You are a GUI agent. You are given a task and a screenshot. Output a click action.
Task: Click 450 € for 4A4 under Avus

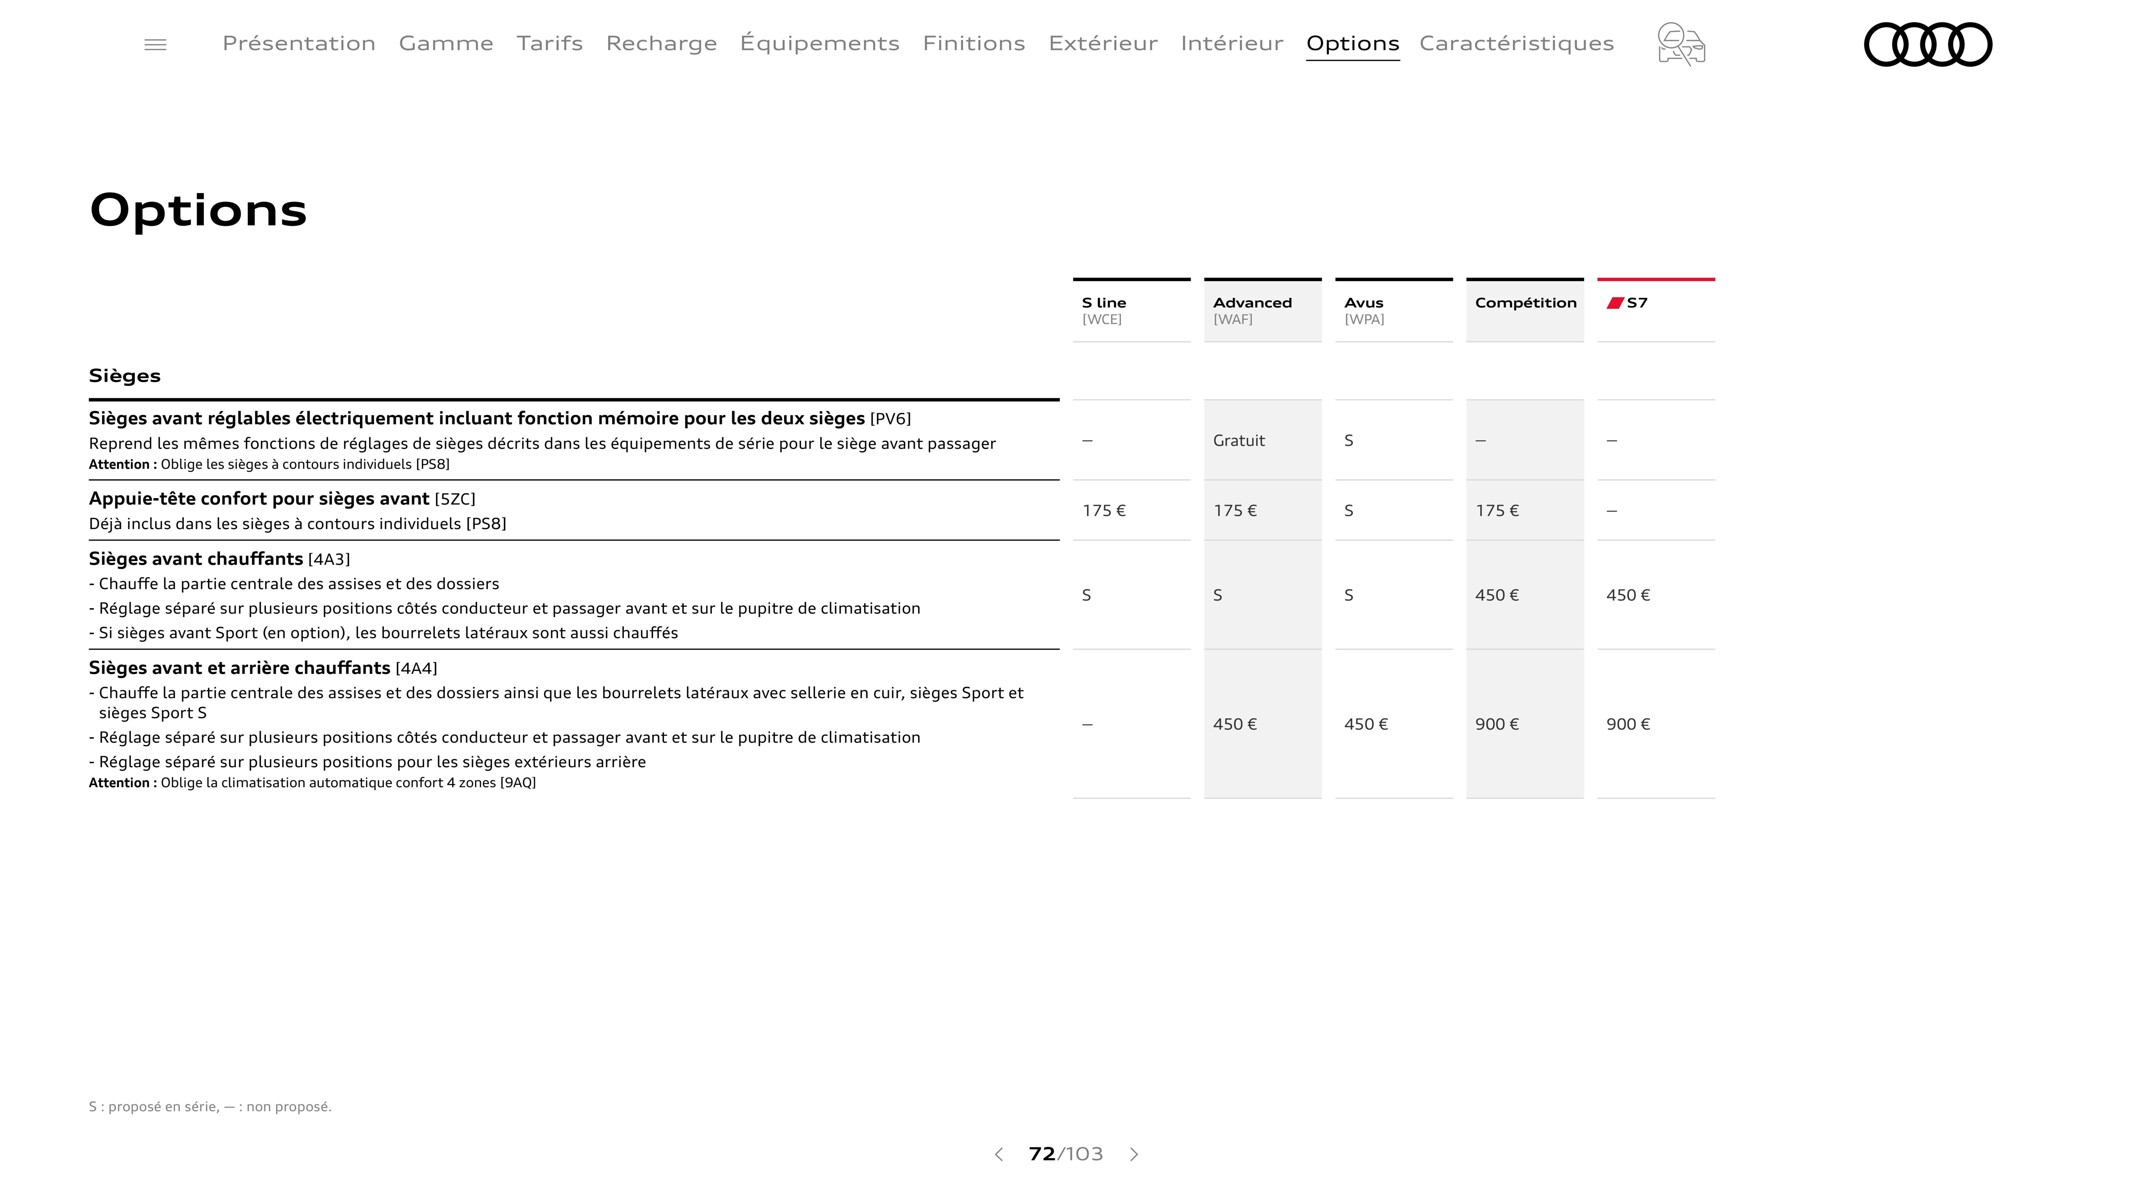[x=1366, y=724]
